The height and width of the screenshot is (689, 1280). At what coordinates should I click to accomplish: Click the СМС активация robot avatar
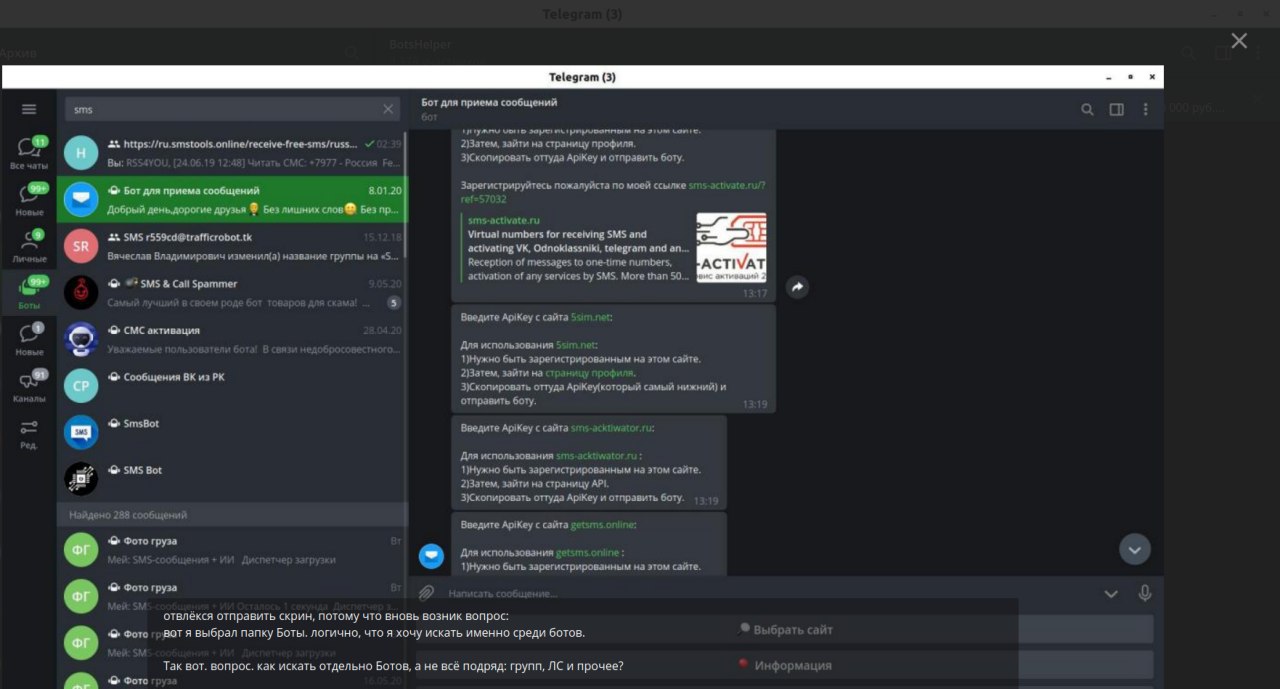tap(81, 339)
